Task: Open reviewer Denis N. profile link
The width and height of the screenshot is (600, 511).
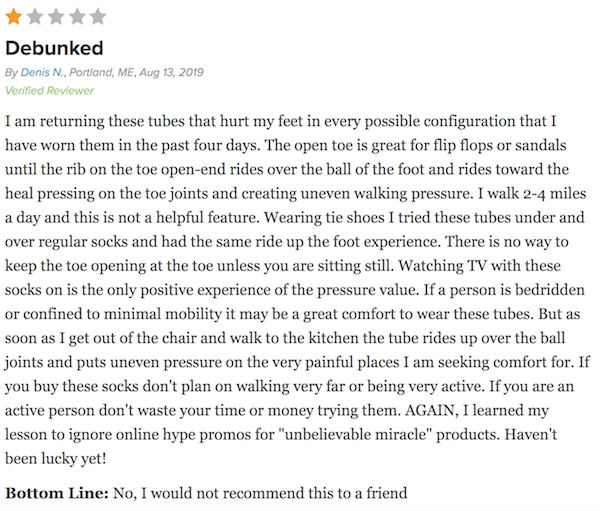Action: point(42,72)
